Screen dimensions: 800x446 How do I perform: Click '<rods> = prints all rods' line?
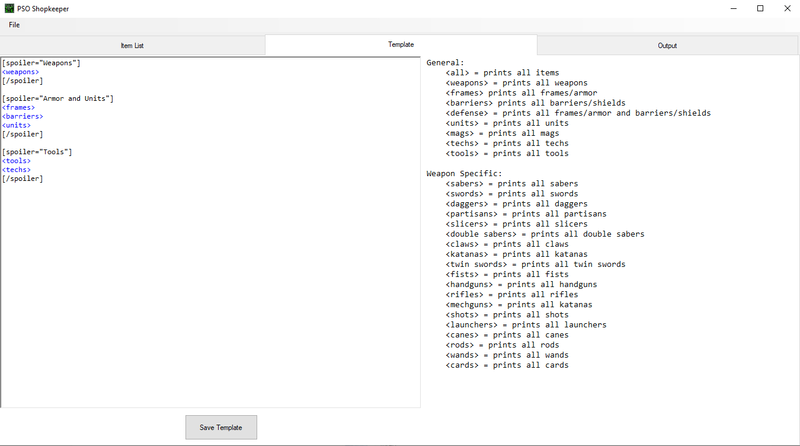(x=502, y=345)
